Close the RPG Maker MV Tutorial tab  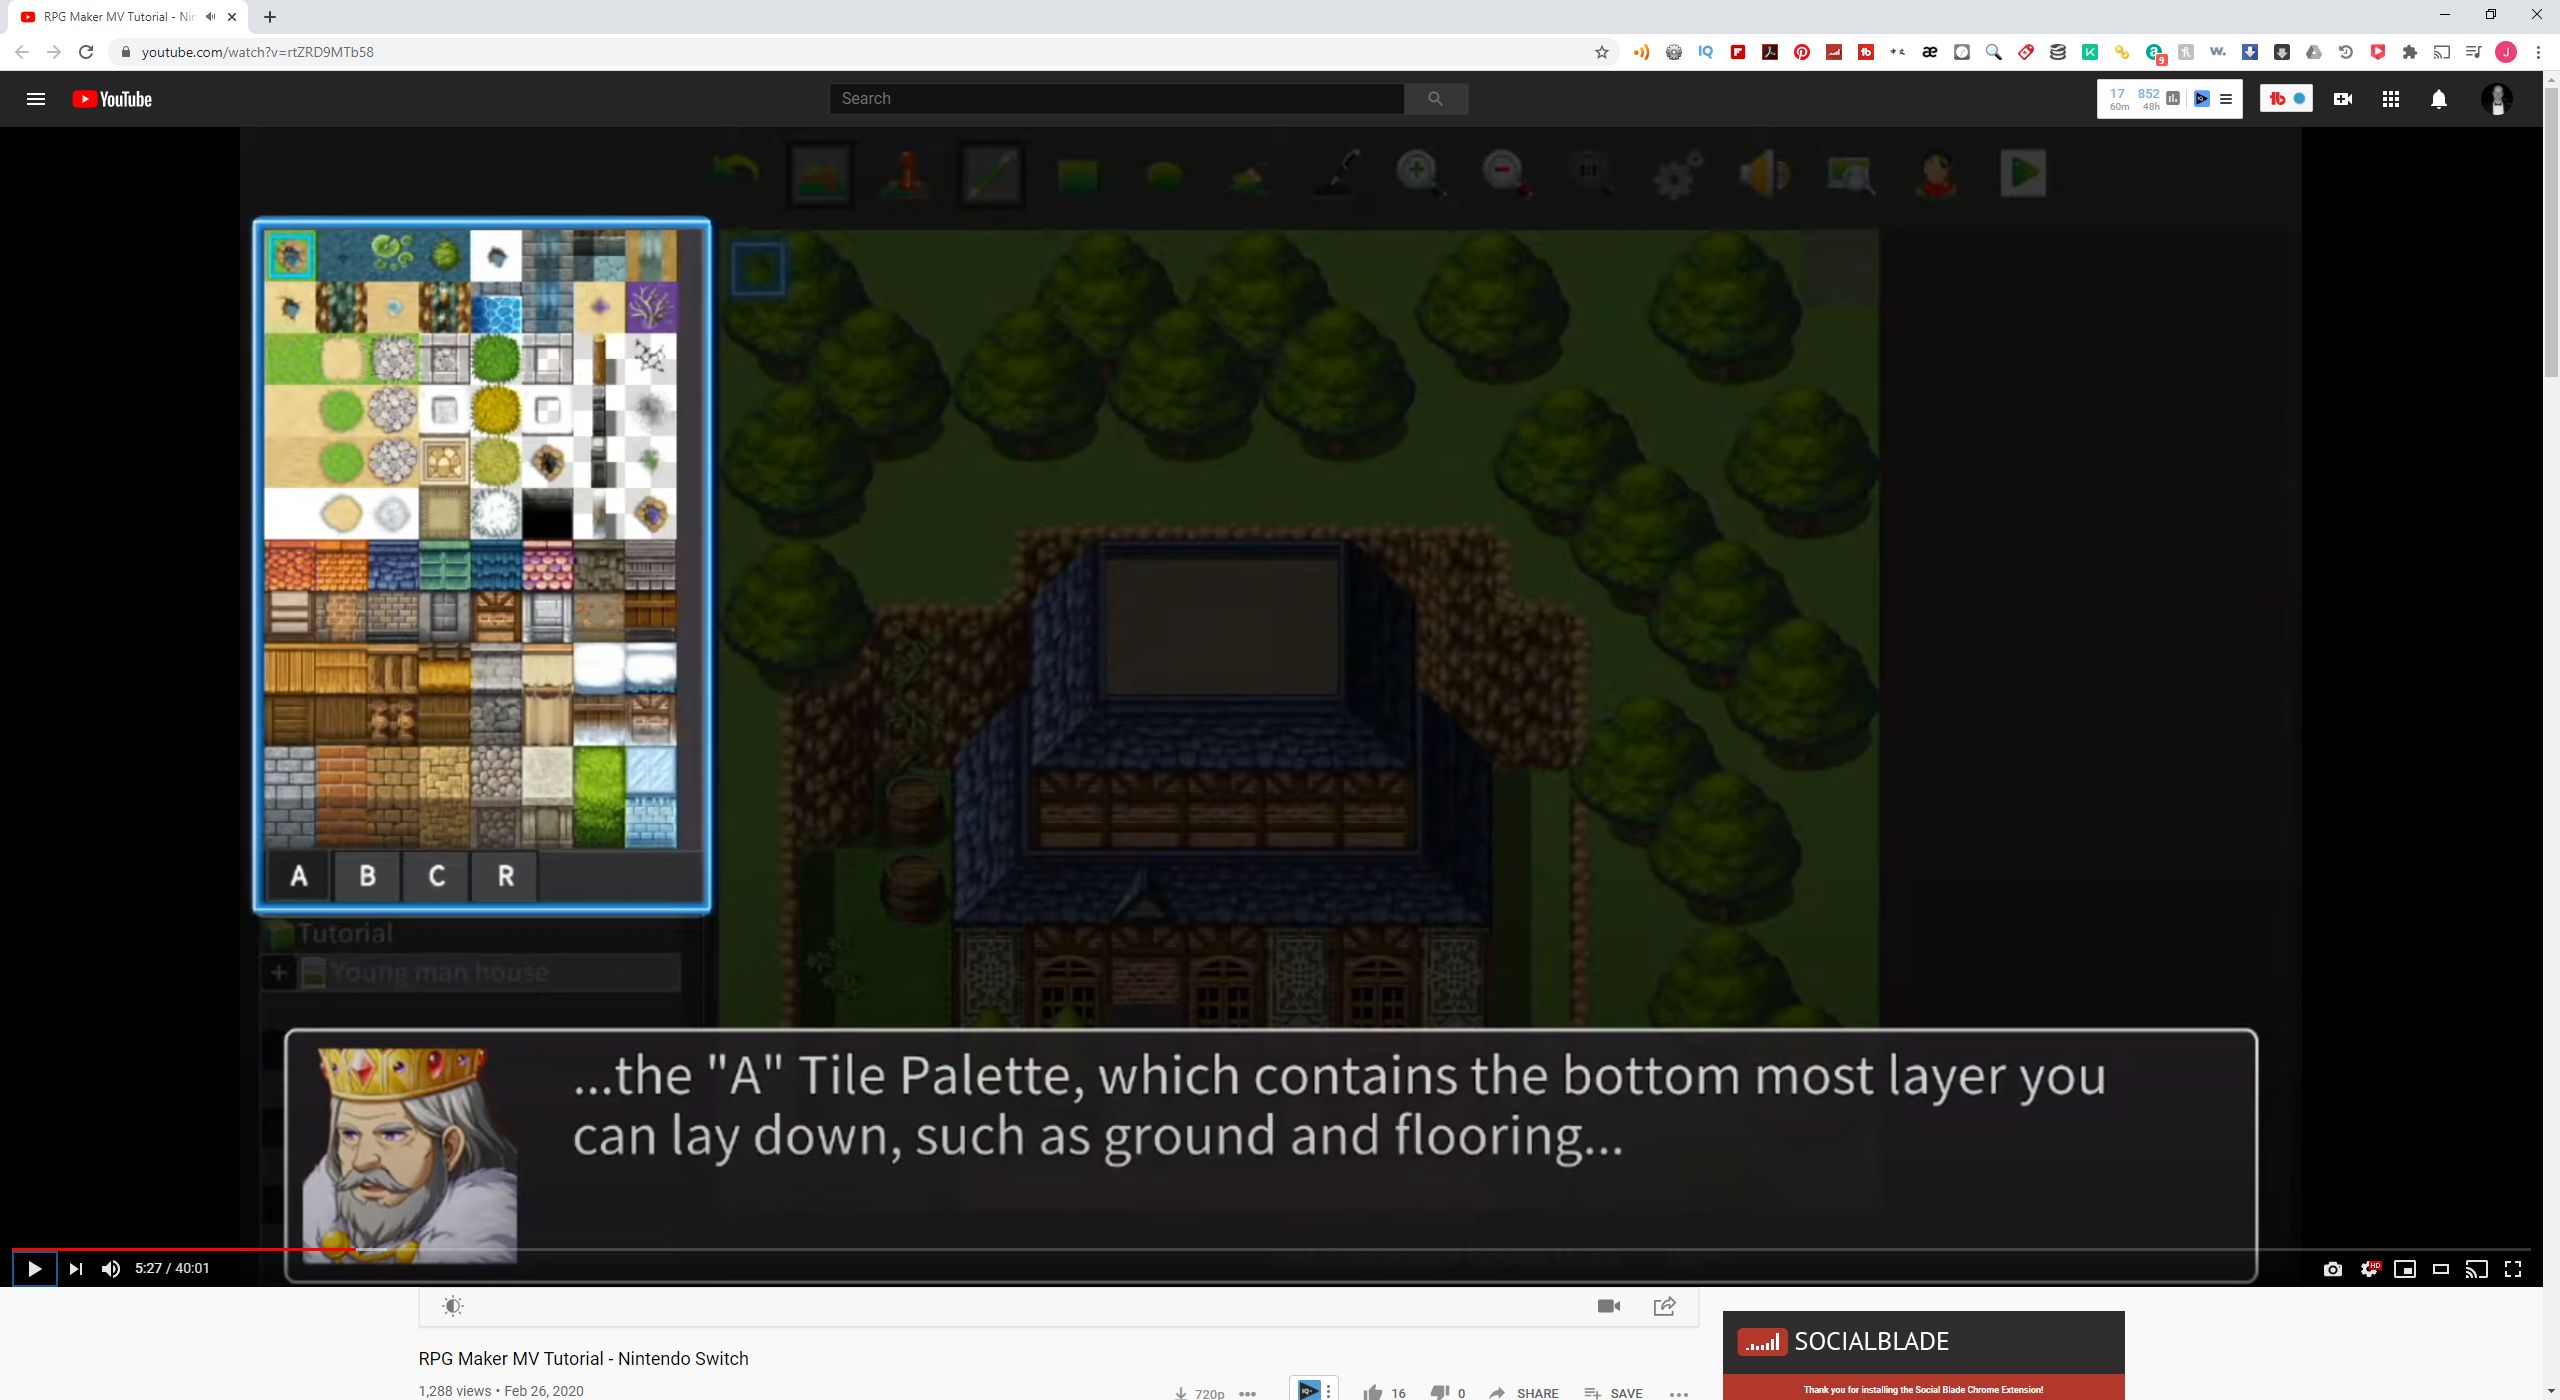click(232, 17)
